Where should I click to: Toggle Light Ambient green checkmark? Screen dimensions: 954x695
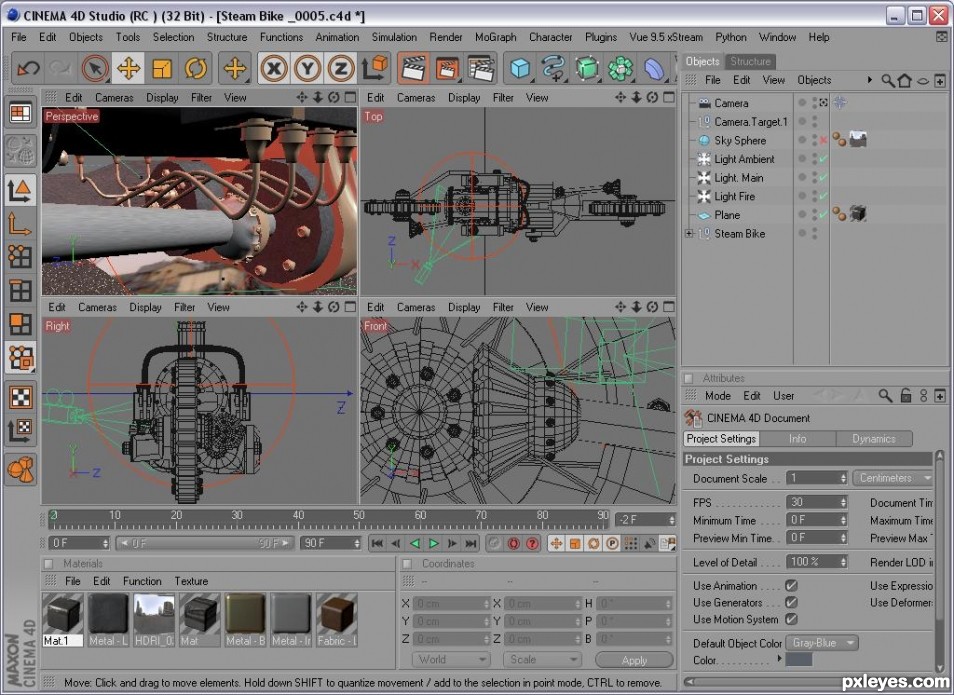823,159
